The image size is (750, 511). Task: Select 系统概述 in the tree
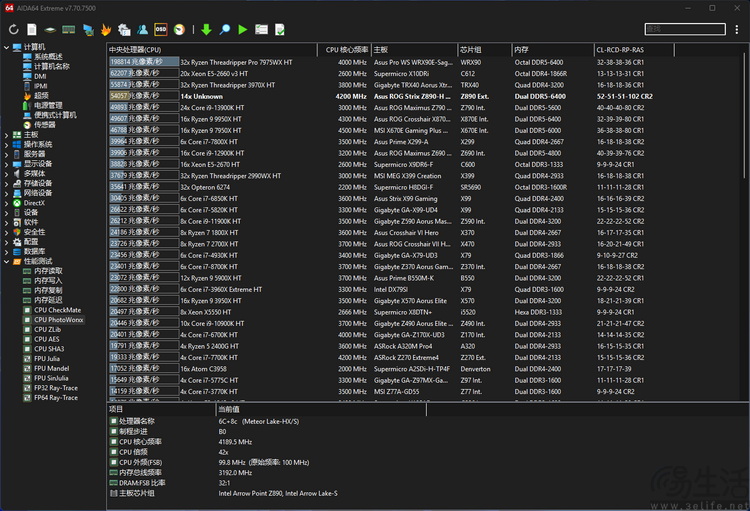pyautogui.click(x=48, y=56)
